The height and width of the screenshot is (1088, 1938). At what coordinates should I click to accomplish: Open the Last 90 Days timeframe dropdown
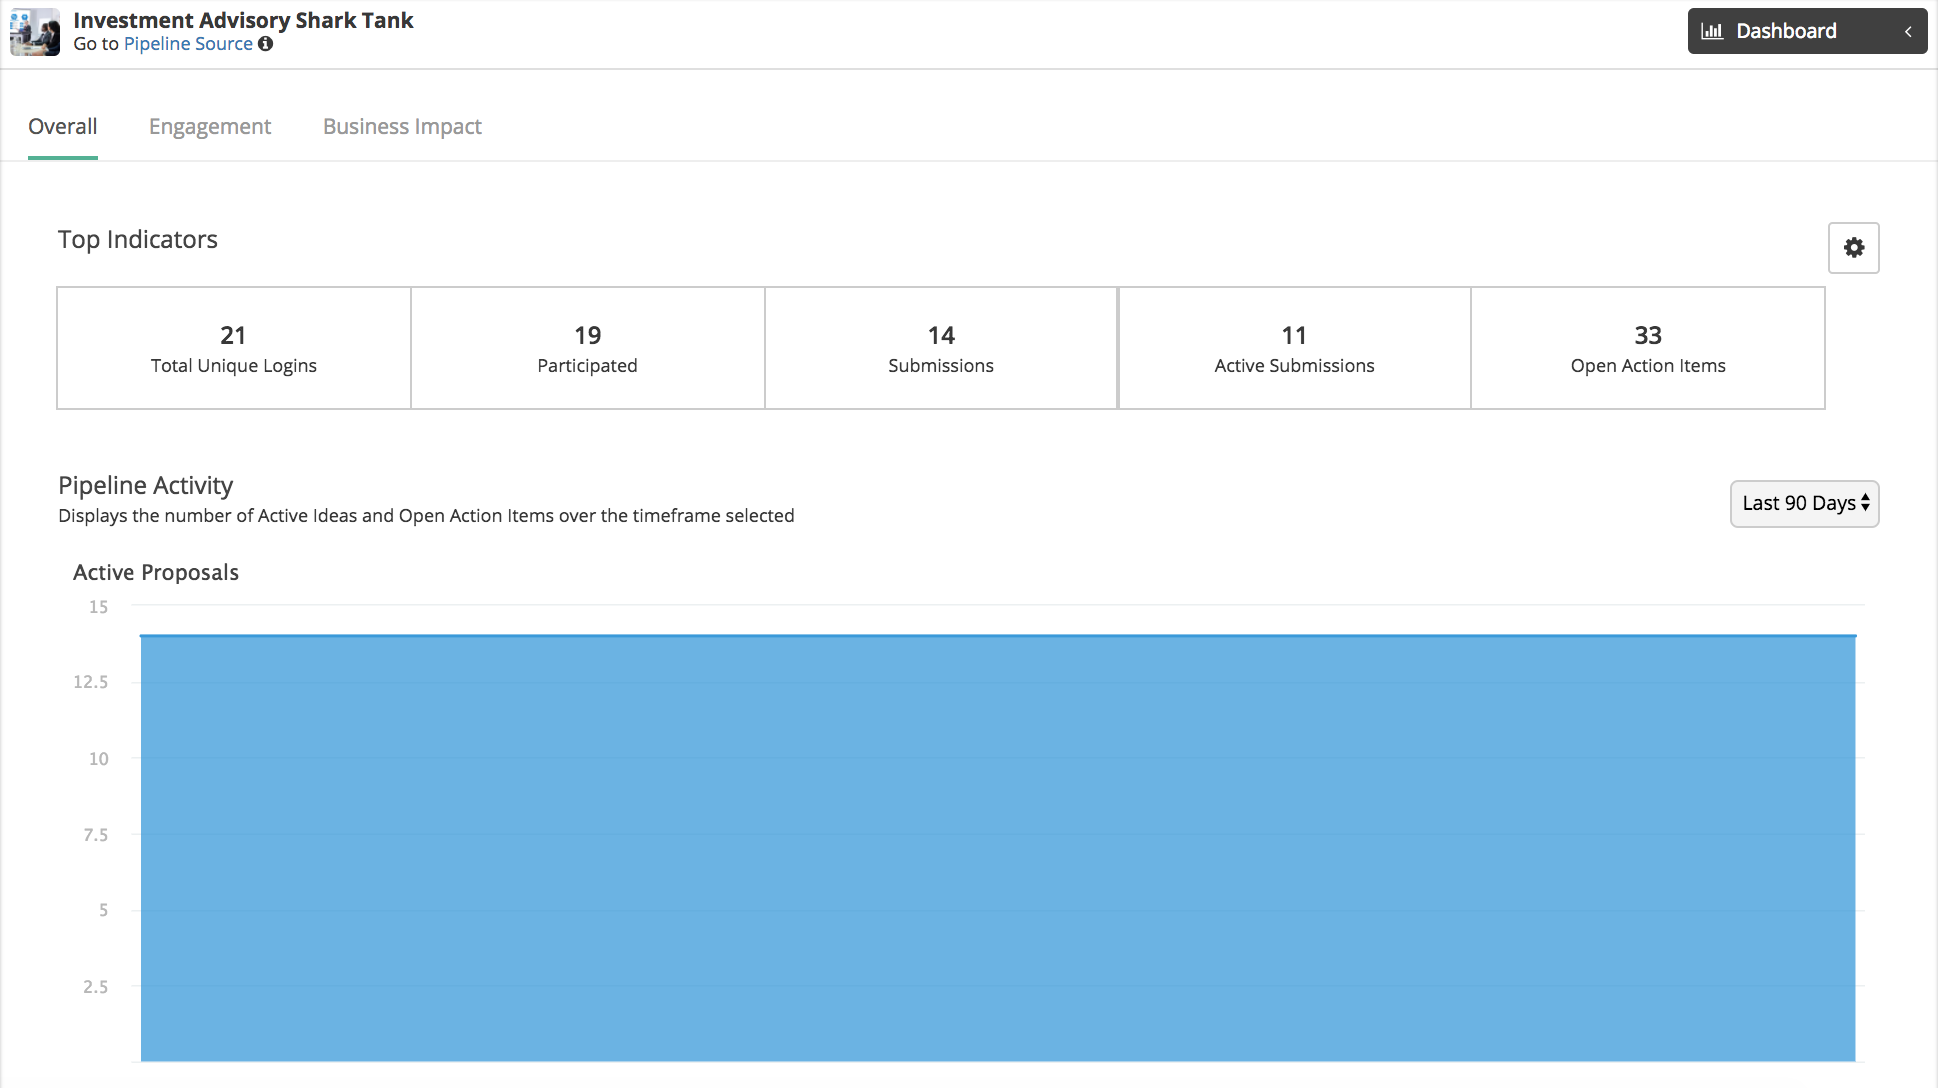1804,503
